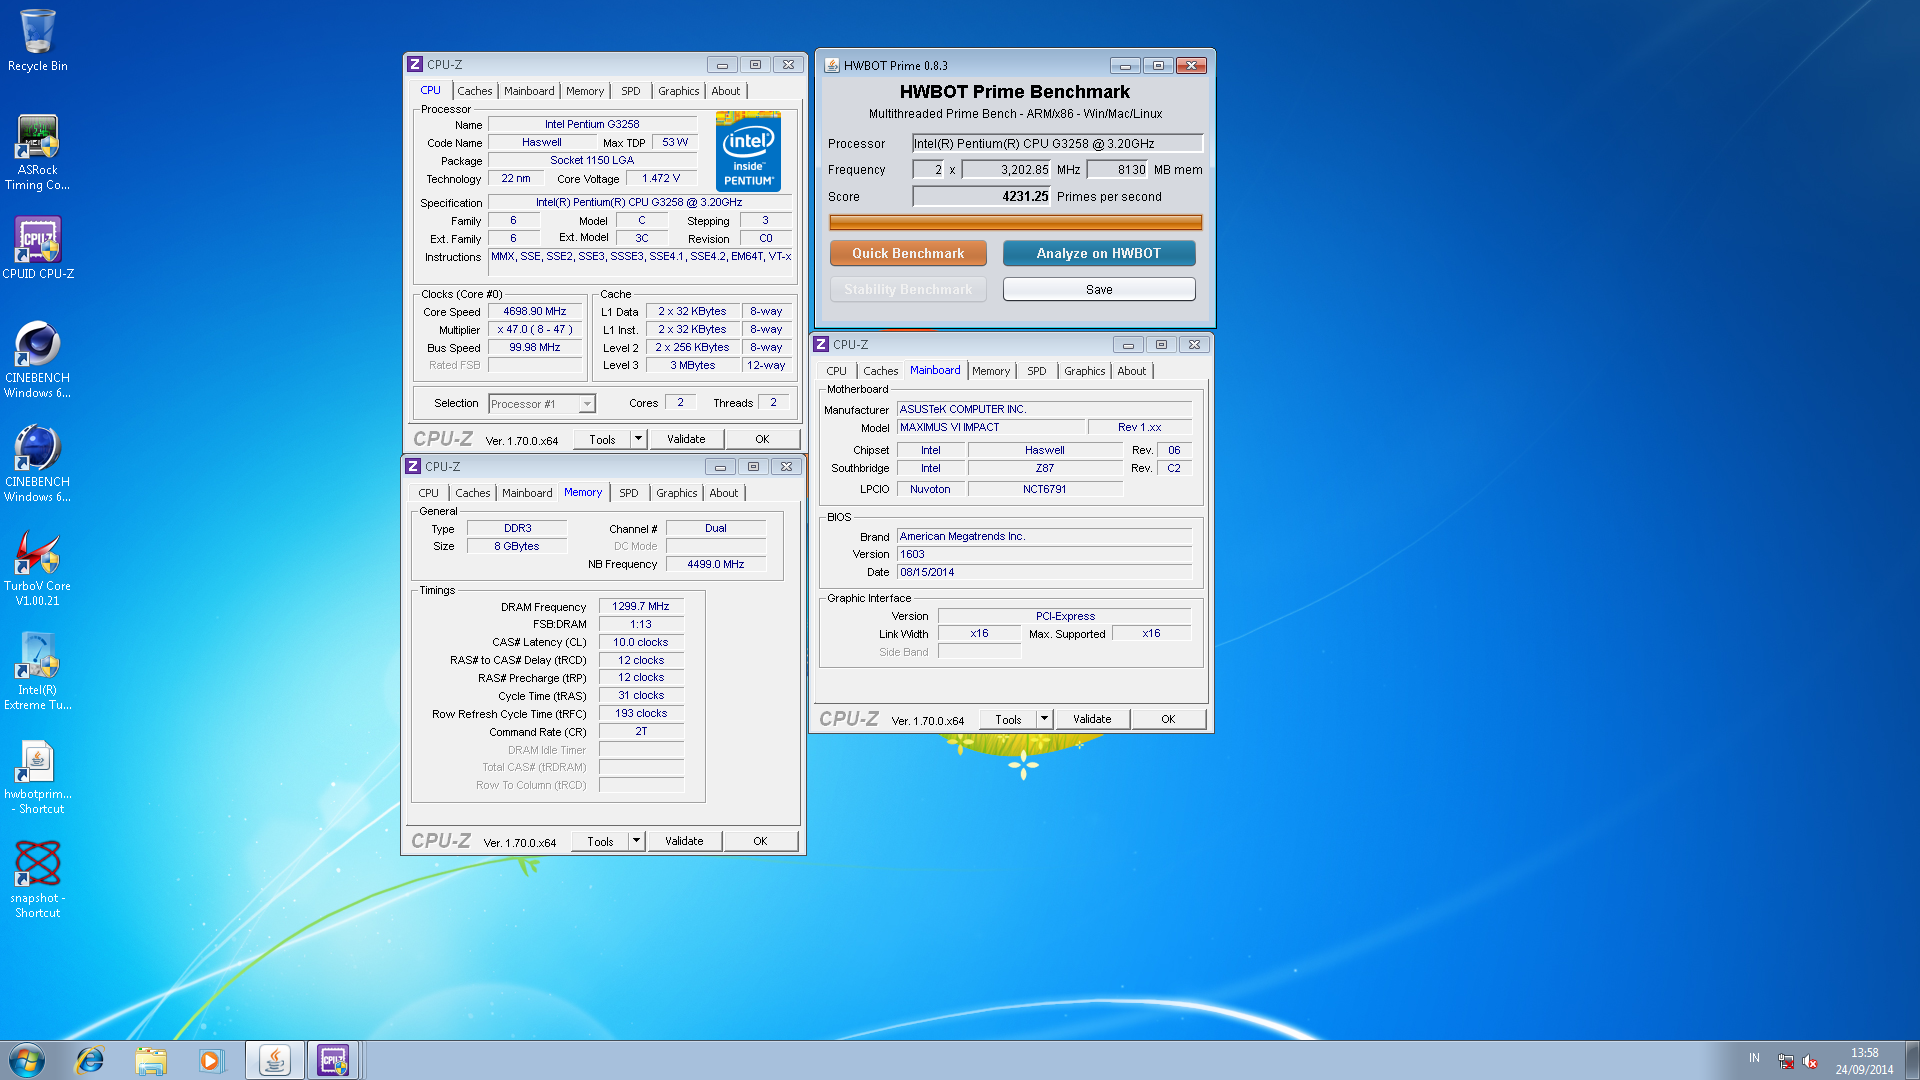Select manufacturer ASUSTeK COMPUTER INC. value

(1044, 409)
